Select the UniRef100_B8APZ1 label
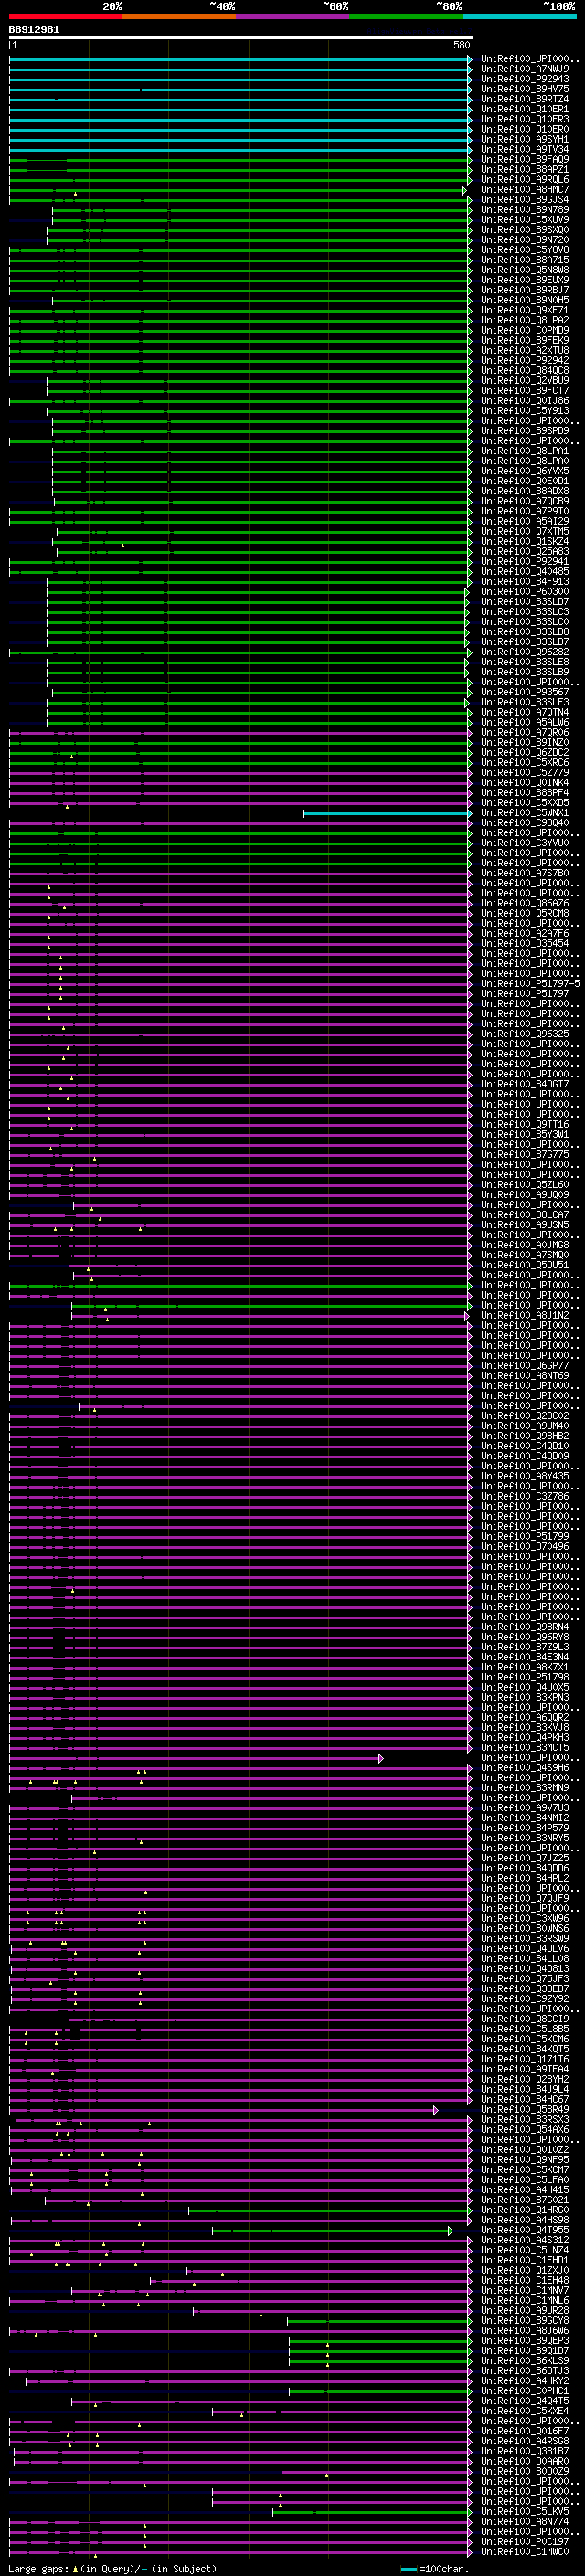Image resolution: width=585 pixels, height=2576 pixels. click(525, 169)
